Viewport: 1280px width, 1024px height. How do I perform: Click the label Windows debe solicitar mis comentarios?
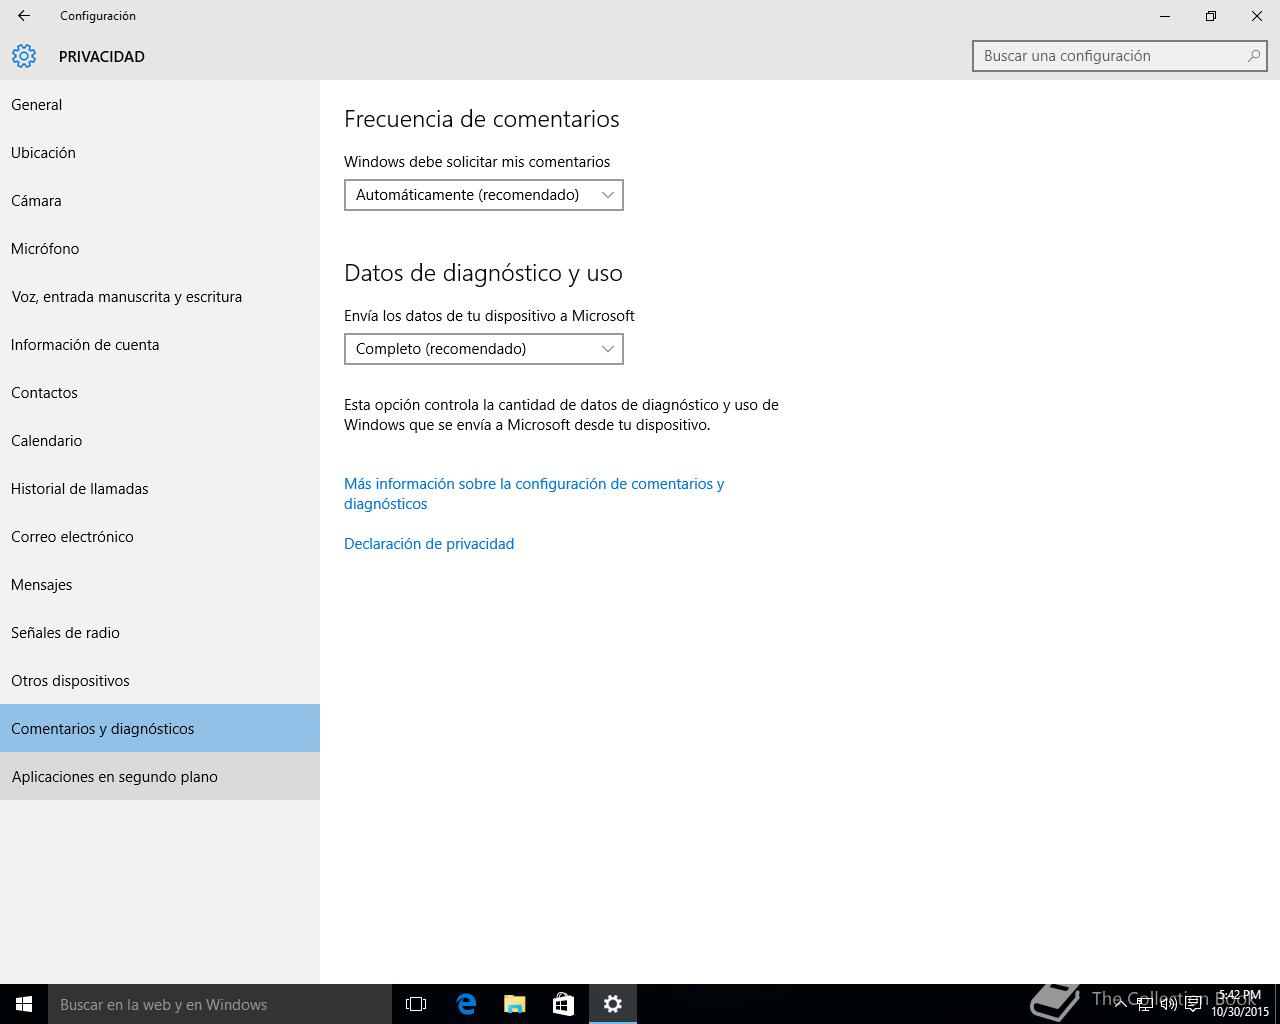pyautogui.click(x=477, y=162)
